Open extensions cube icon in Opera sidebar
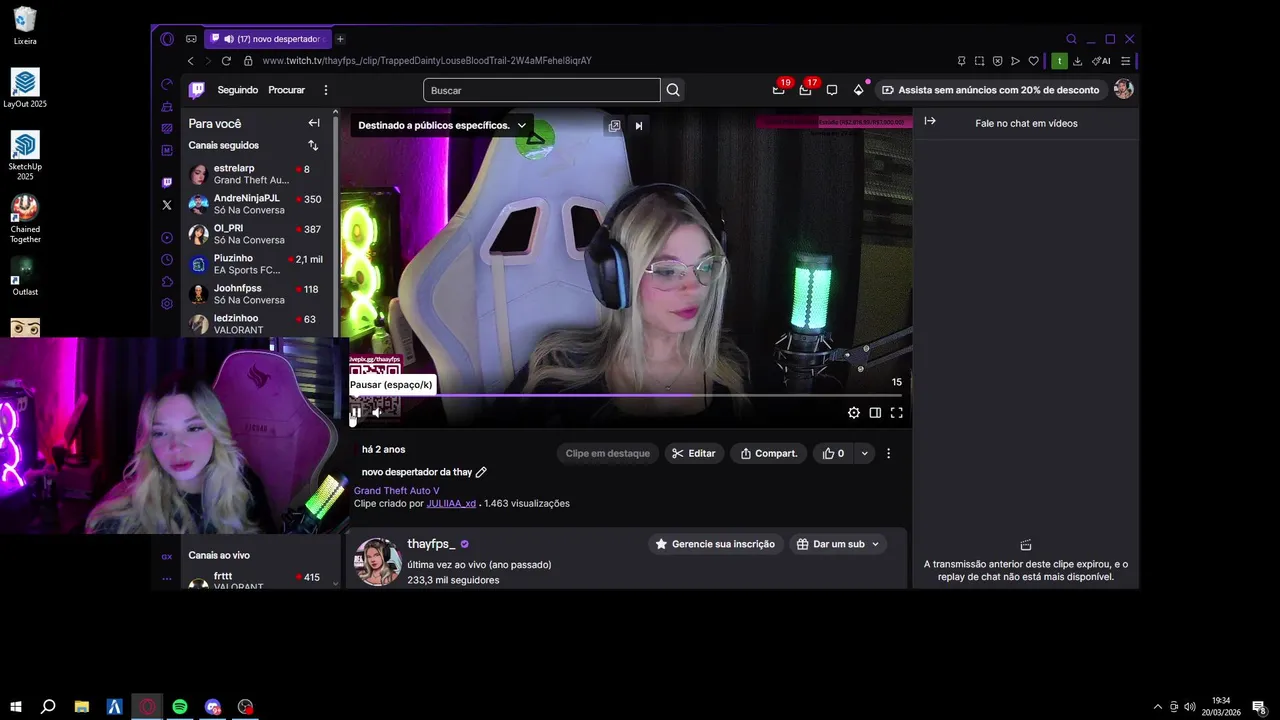Viewport: 1280px width, 720px height. pos(167,282)
